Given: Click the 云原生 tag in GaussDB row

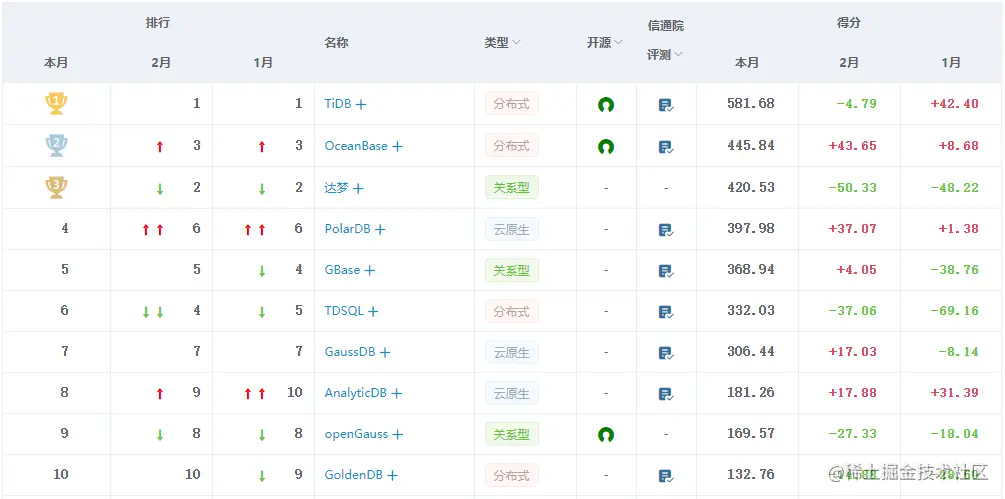Looking at the screenshot, I should tap(511, 352).
